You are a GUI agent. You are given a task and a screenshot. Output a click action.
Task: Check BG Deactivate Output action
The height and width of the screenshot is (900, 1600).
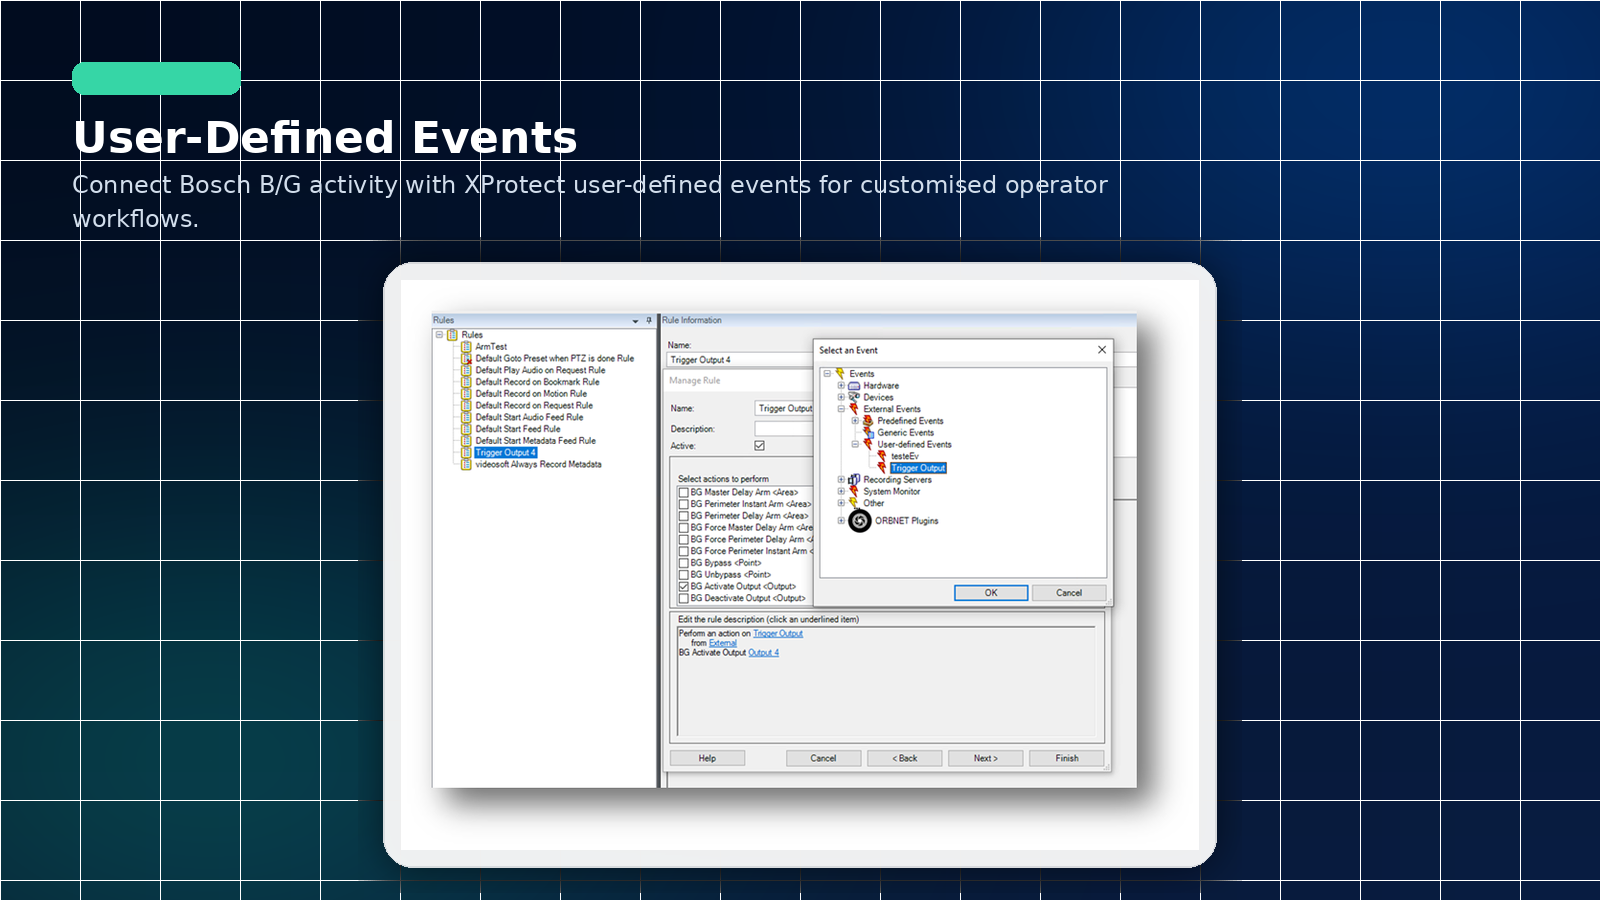point(684,598)
